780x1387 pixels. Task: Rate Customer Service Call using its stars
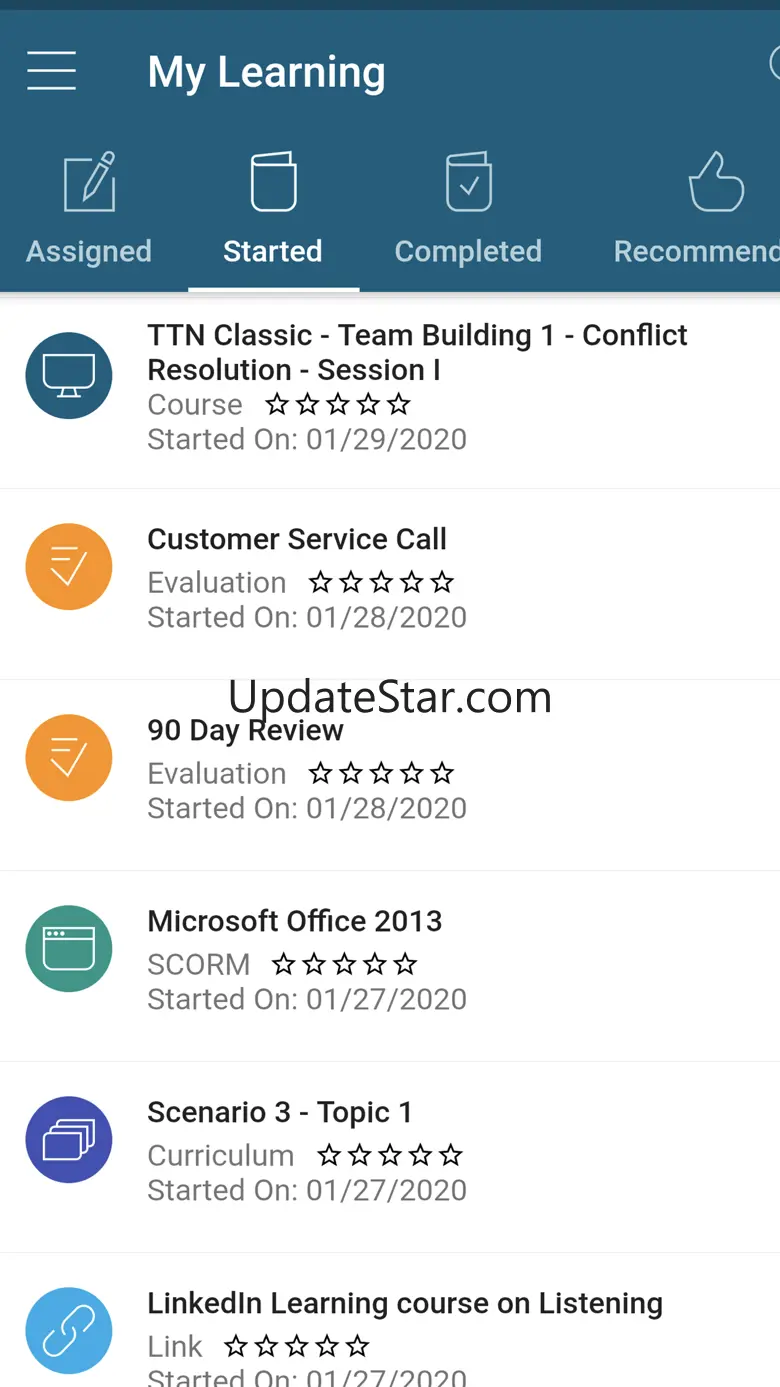click(381, 582)
